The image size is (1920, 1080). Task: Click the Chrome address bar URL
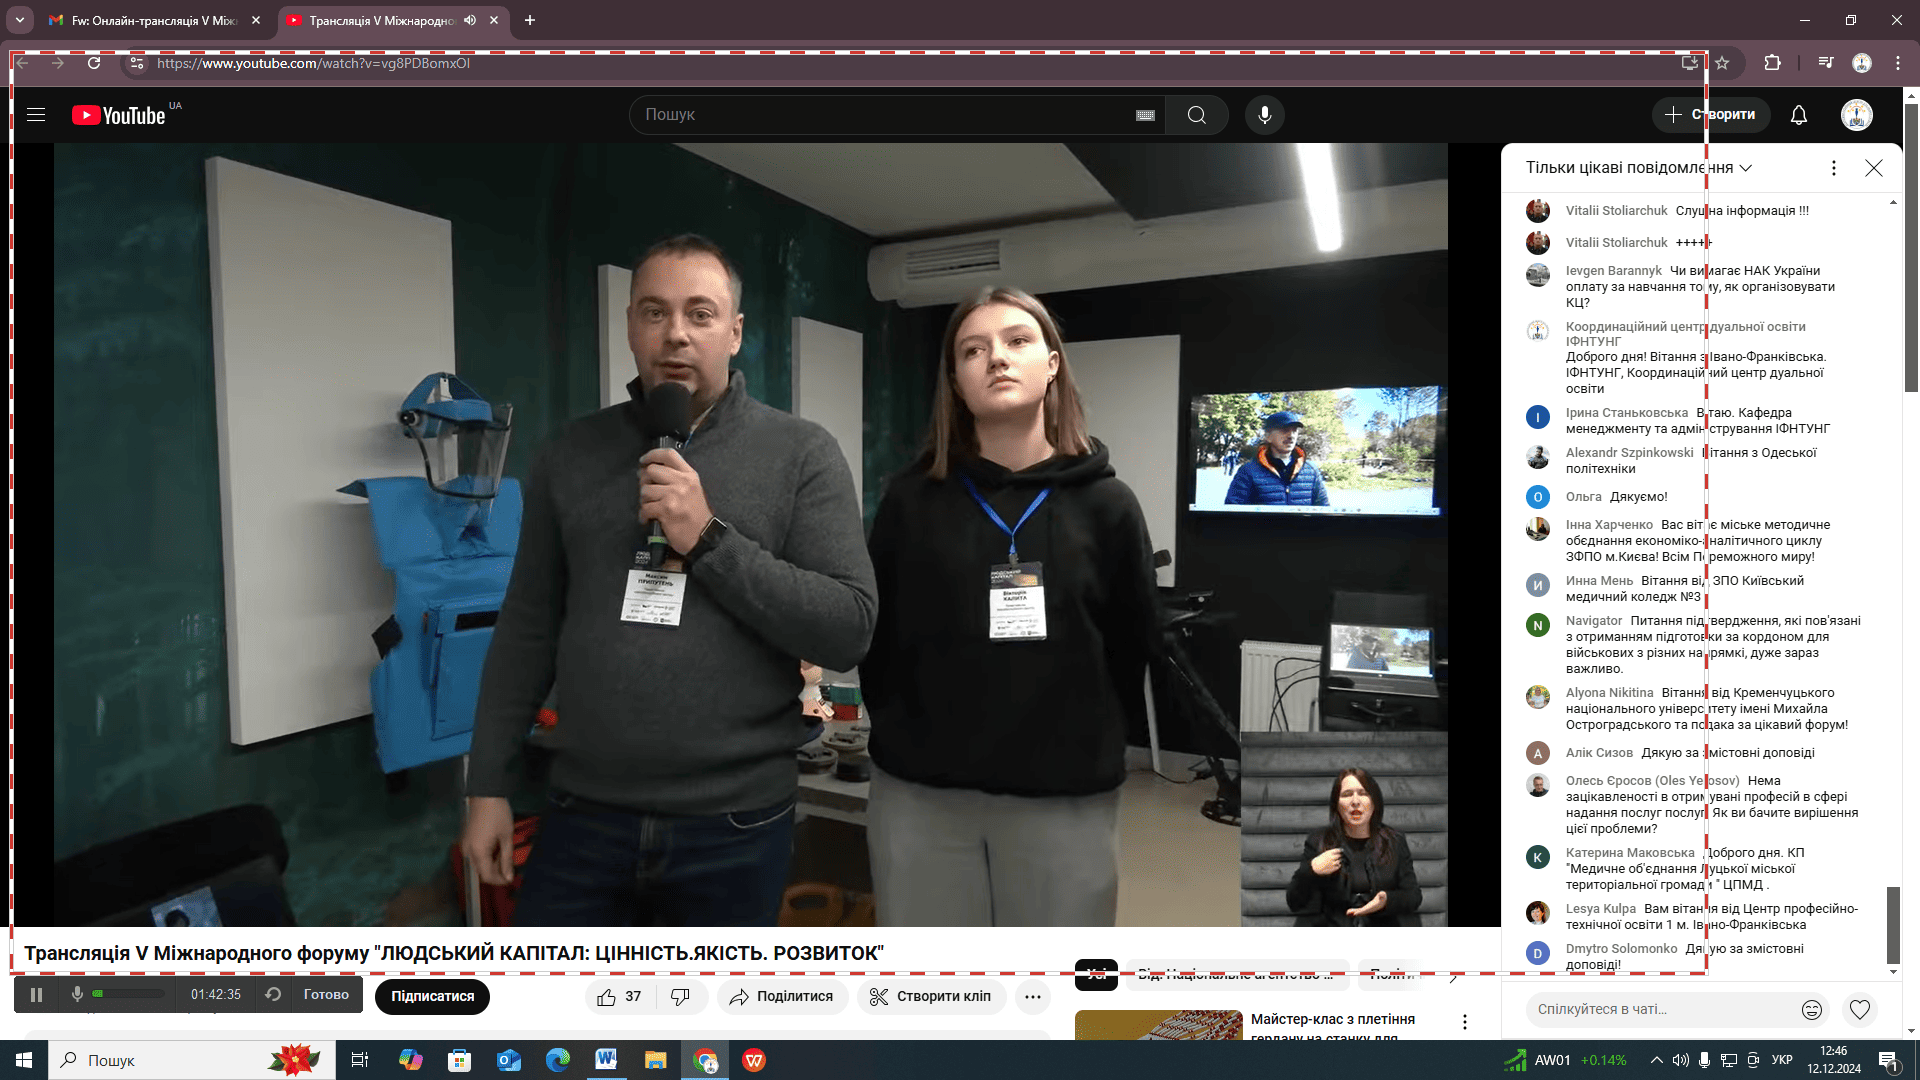coord(313,63)
